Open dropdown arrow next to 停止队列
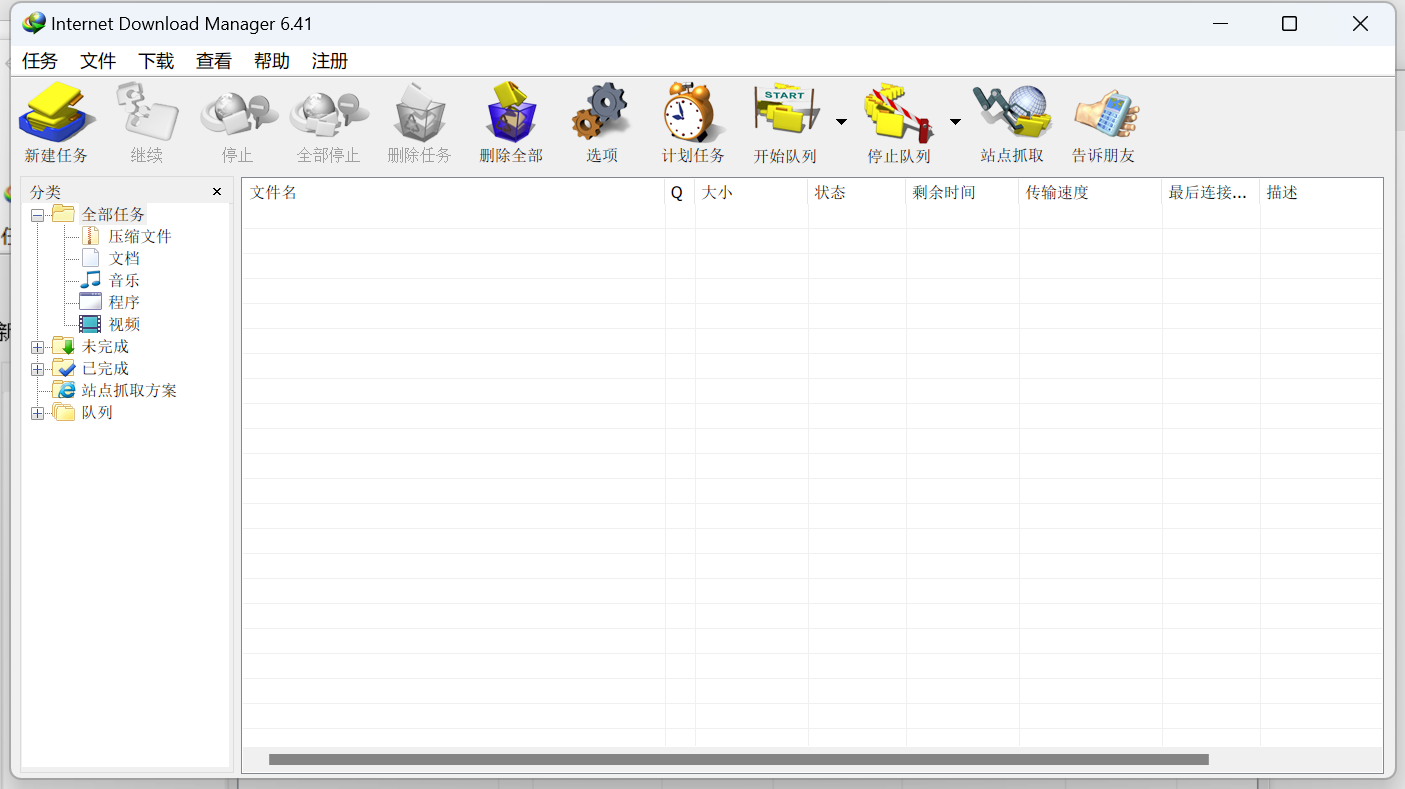 coord(955,122)
